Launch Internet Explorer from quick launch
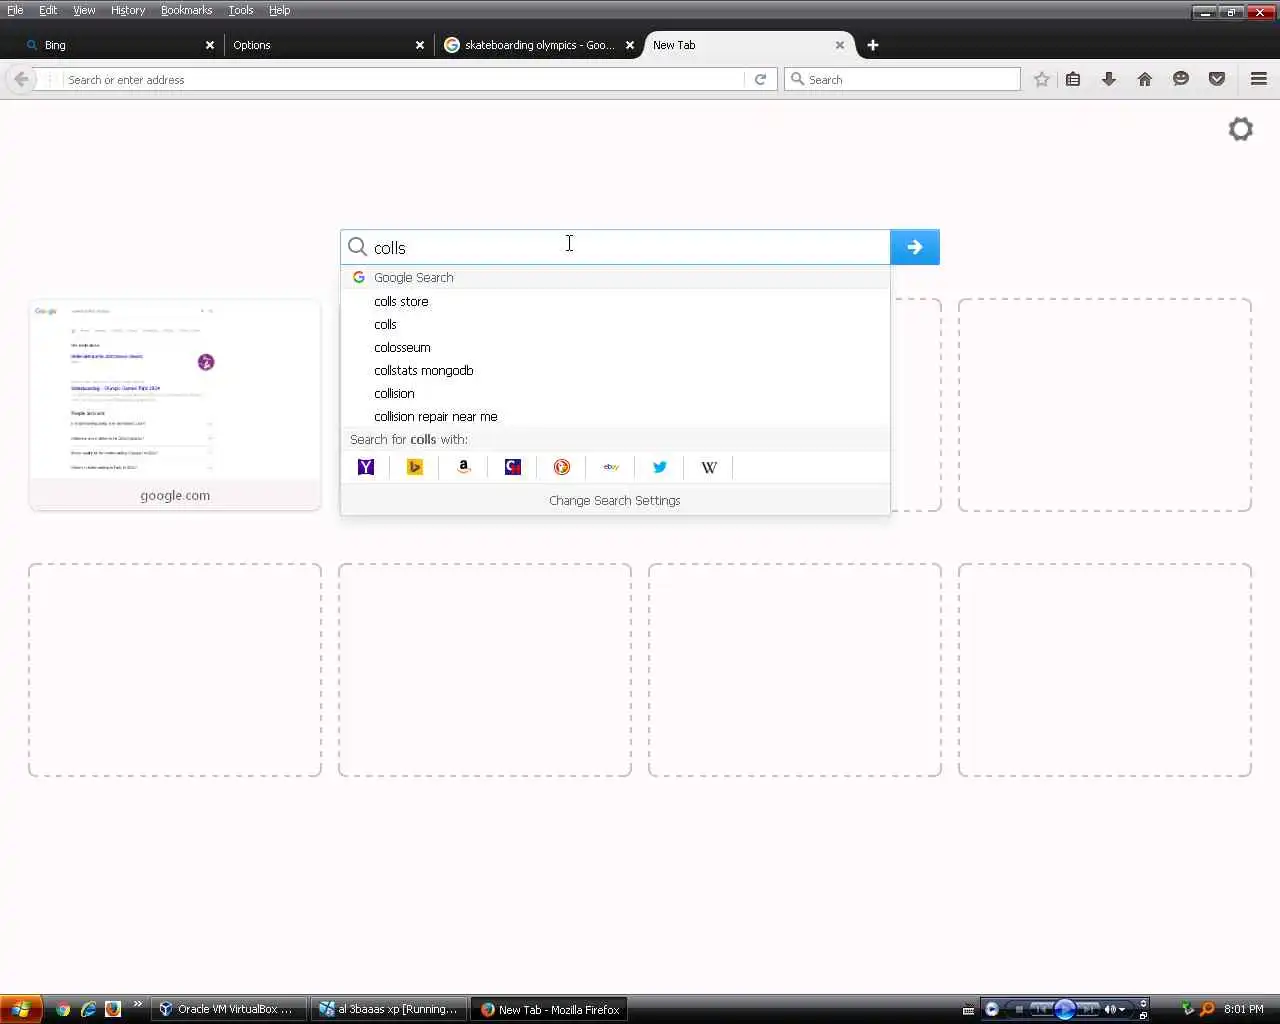Viewport: 1280px width, 1024px height. (88, 1009)
